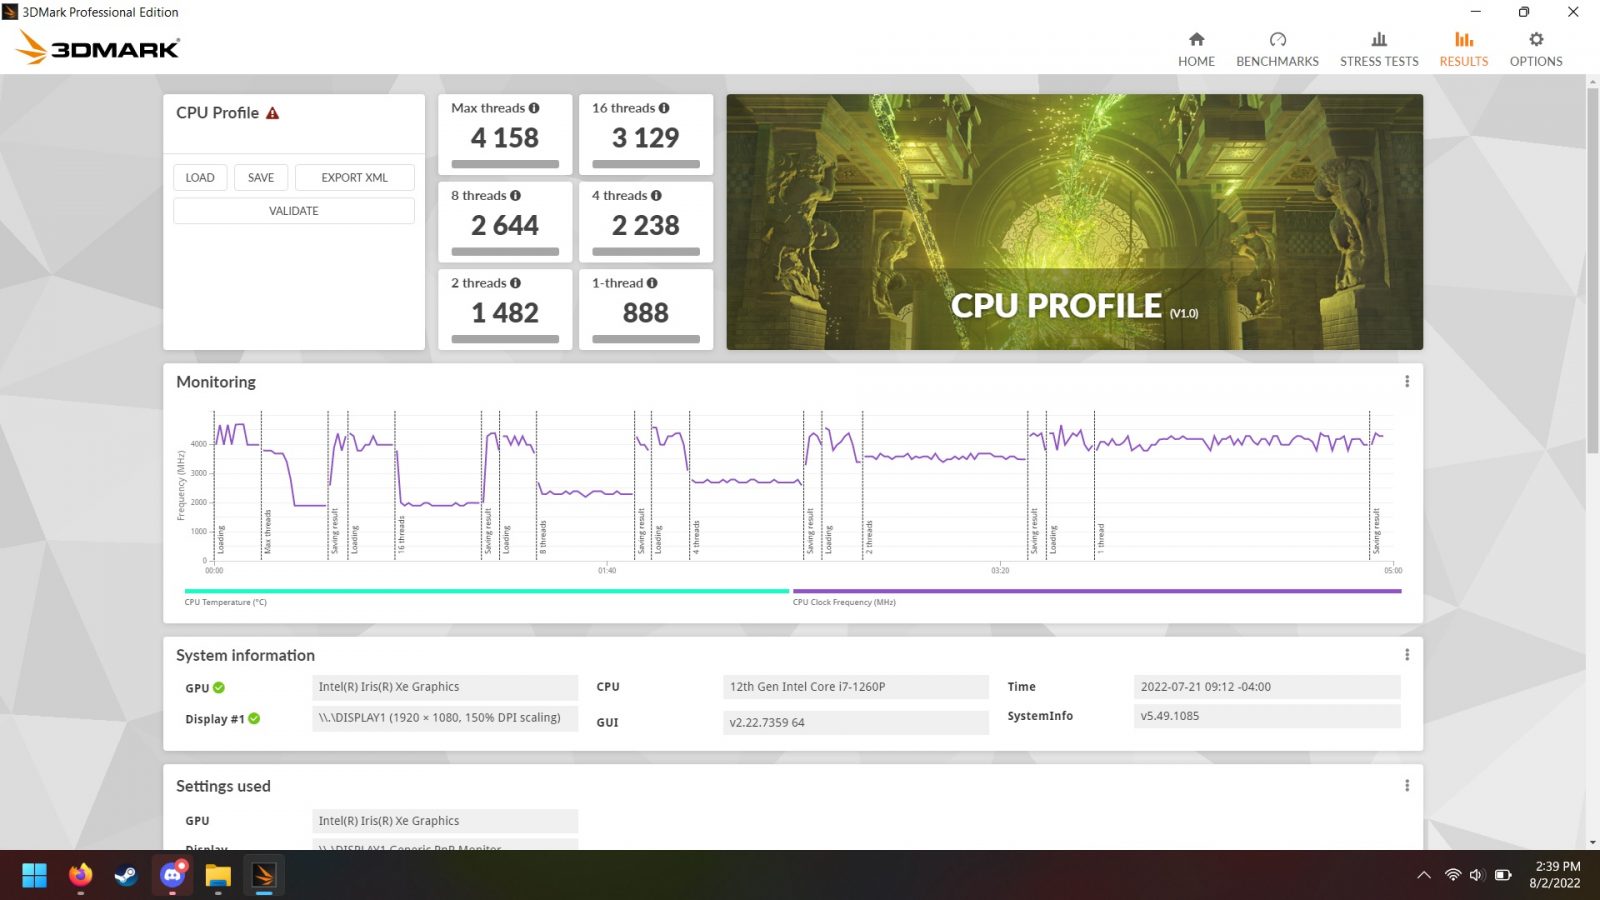Switch to STRESS TESTS tab
The height and width of the screenshot is (900, 1600).
[x=1379, y=49]
